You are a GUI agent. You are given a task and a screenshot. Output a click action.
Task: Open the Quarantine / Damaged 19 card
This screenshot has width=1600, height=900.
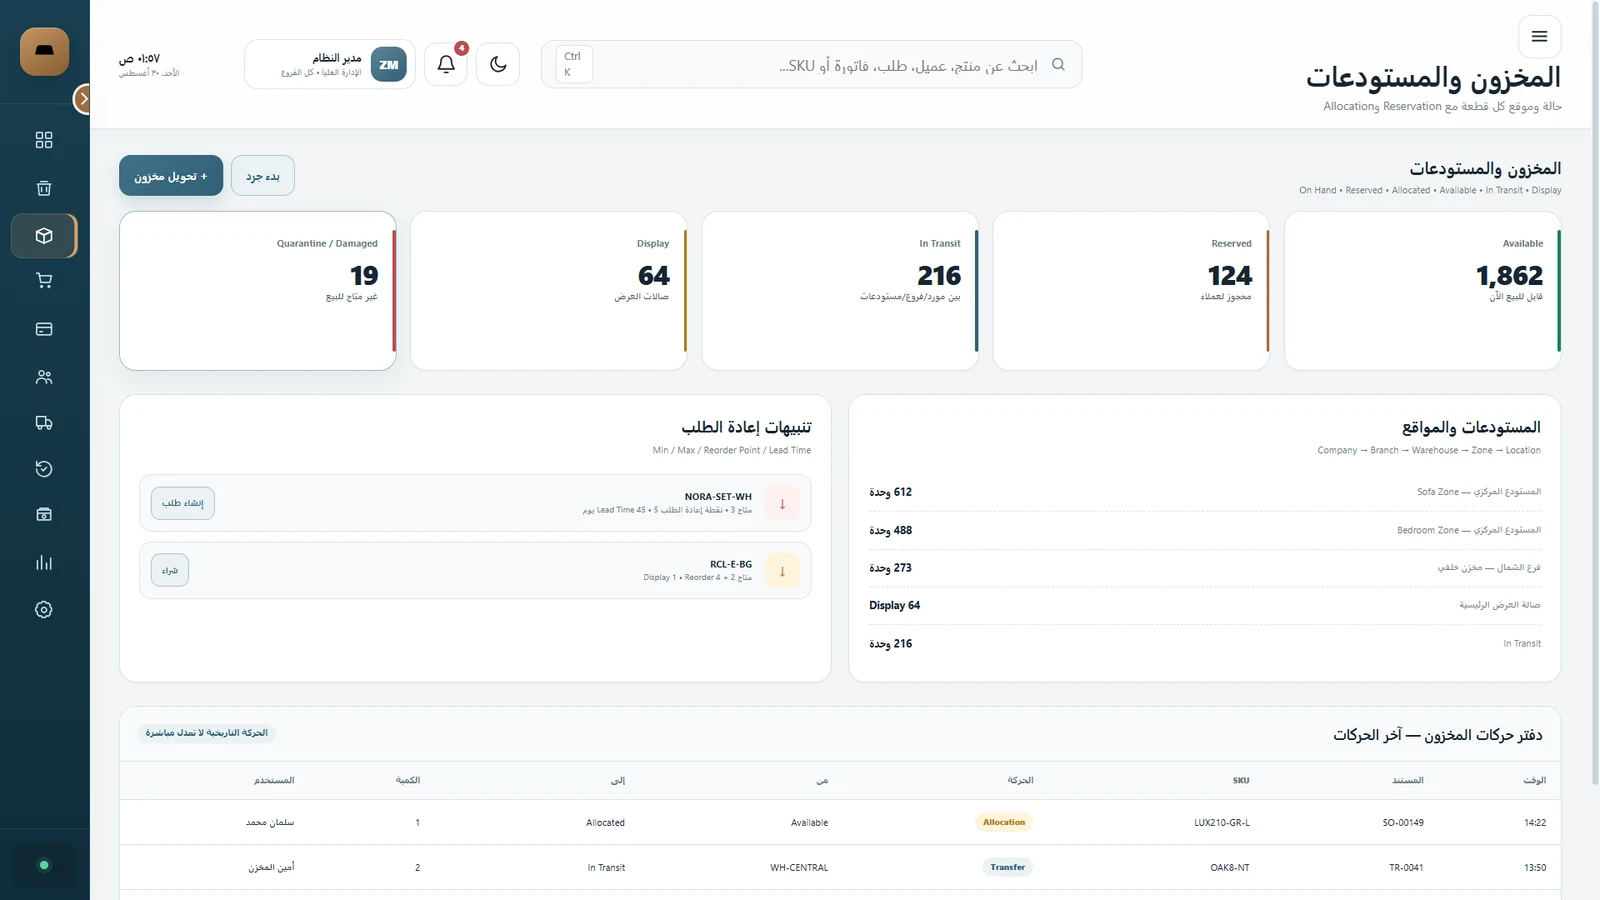pyautogui.click(x=258, y=291)
